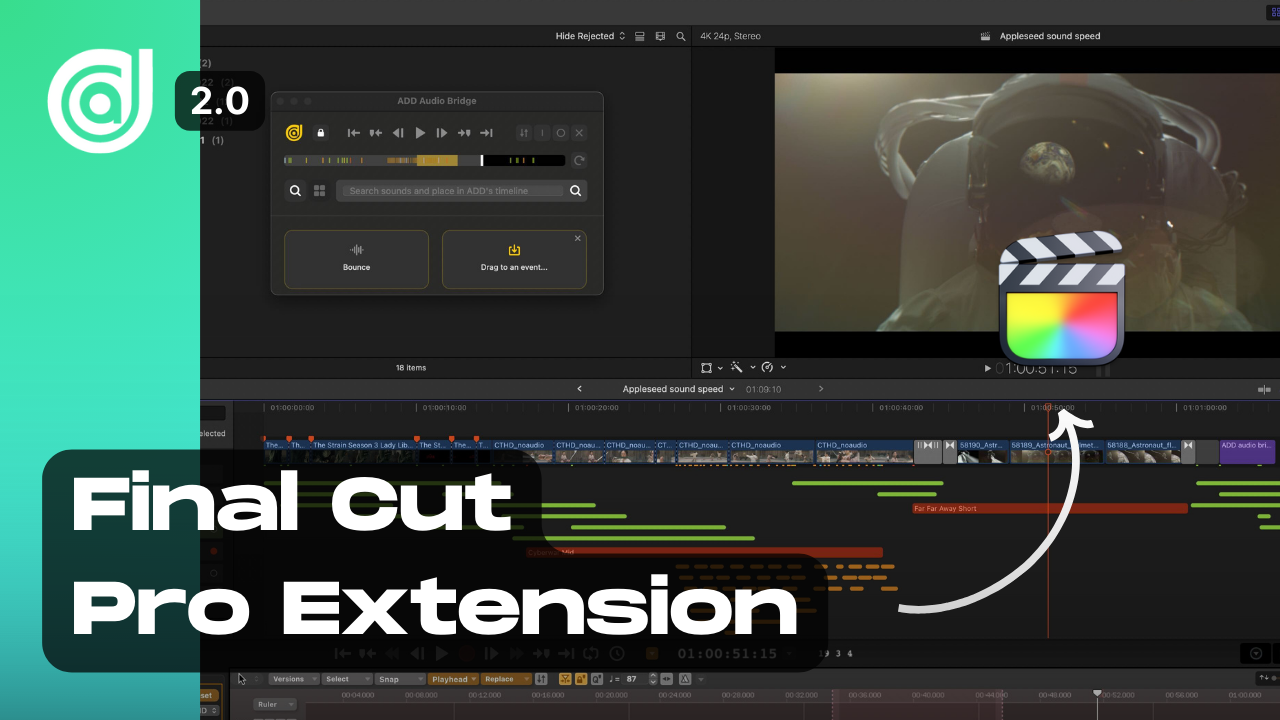Click the Audio Bridge overview timeline strip
Viewport: 1280px width, 720px height.
click(424, 160)
